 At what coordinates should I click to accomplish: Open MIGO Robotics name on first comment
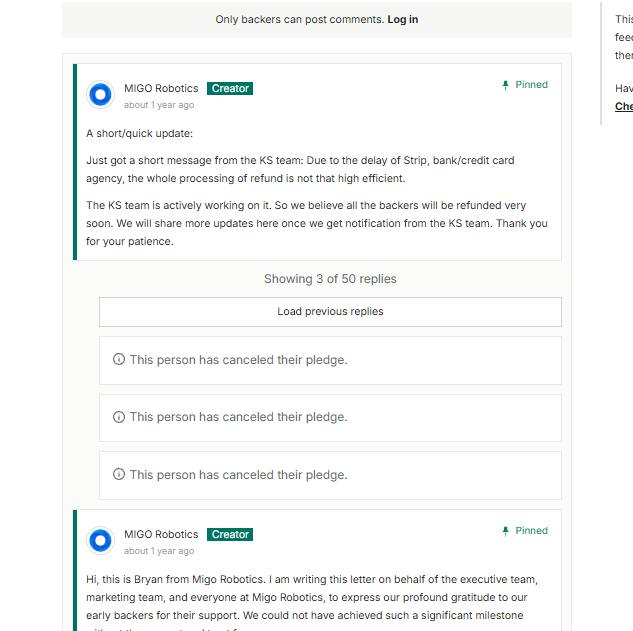[161, 88]
